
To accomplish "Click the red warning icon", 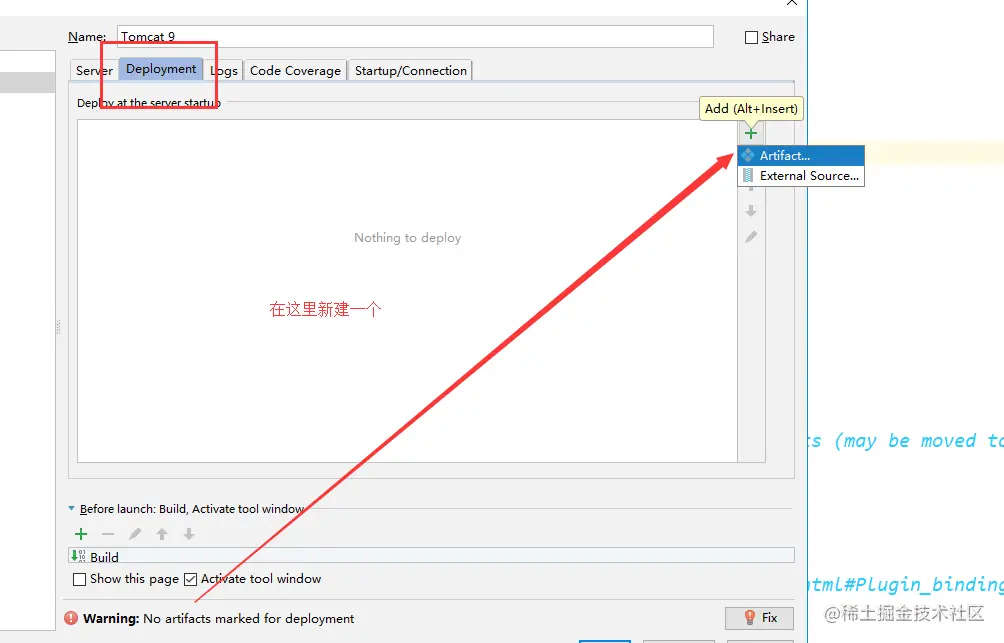I will [x=71, y=618].
